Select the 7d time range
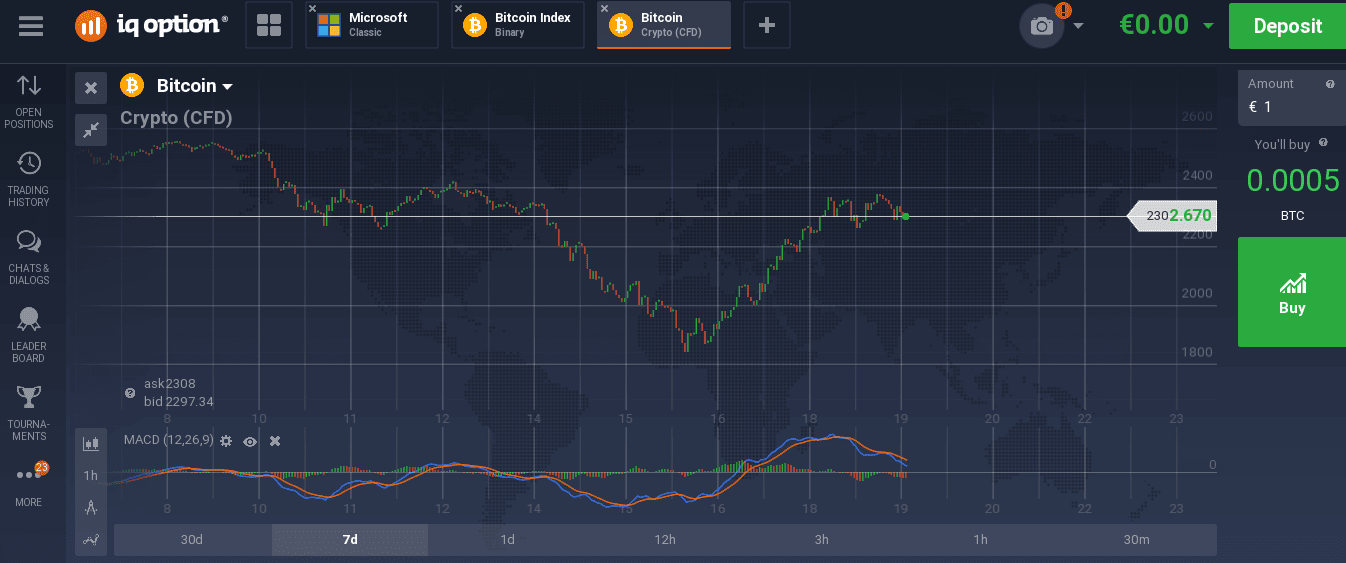Viewport: 1346px width, 563px height. [x=350, y=540]
